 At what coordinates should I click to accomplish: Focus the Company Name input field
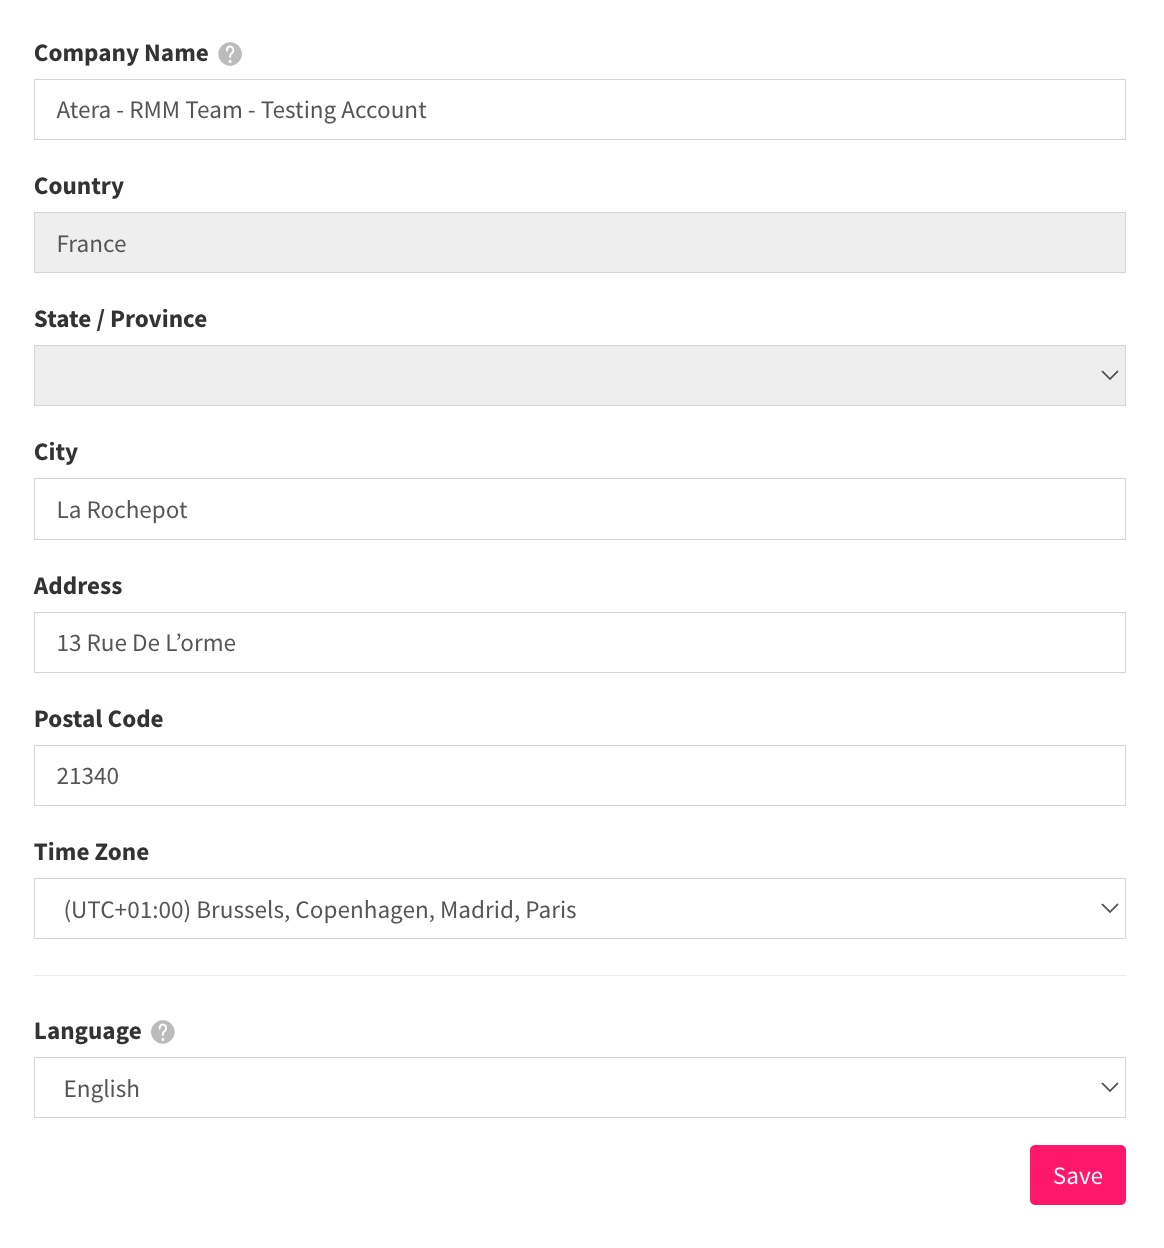point(580,110)
